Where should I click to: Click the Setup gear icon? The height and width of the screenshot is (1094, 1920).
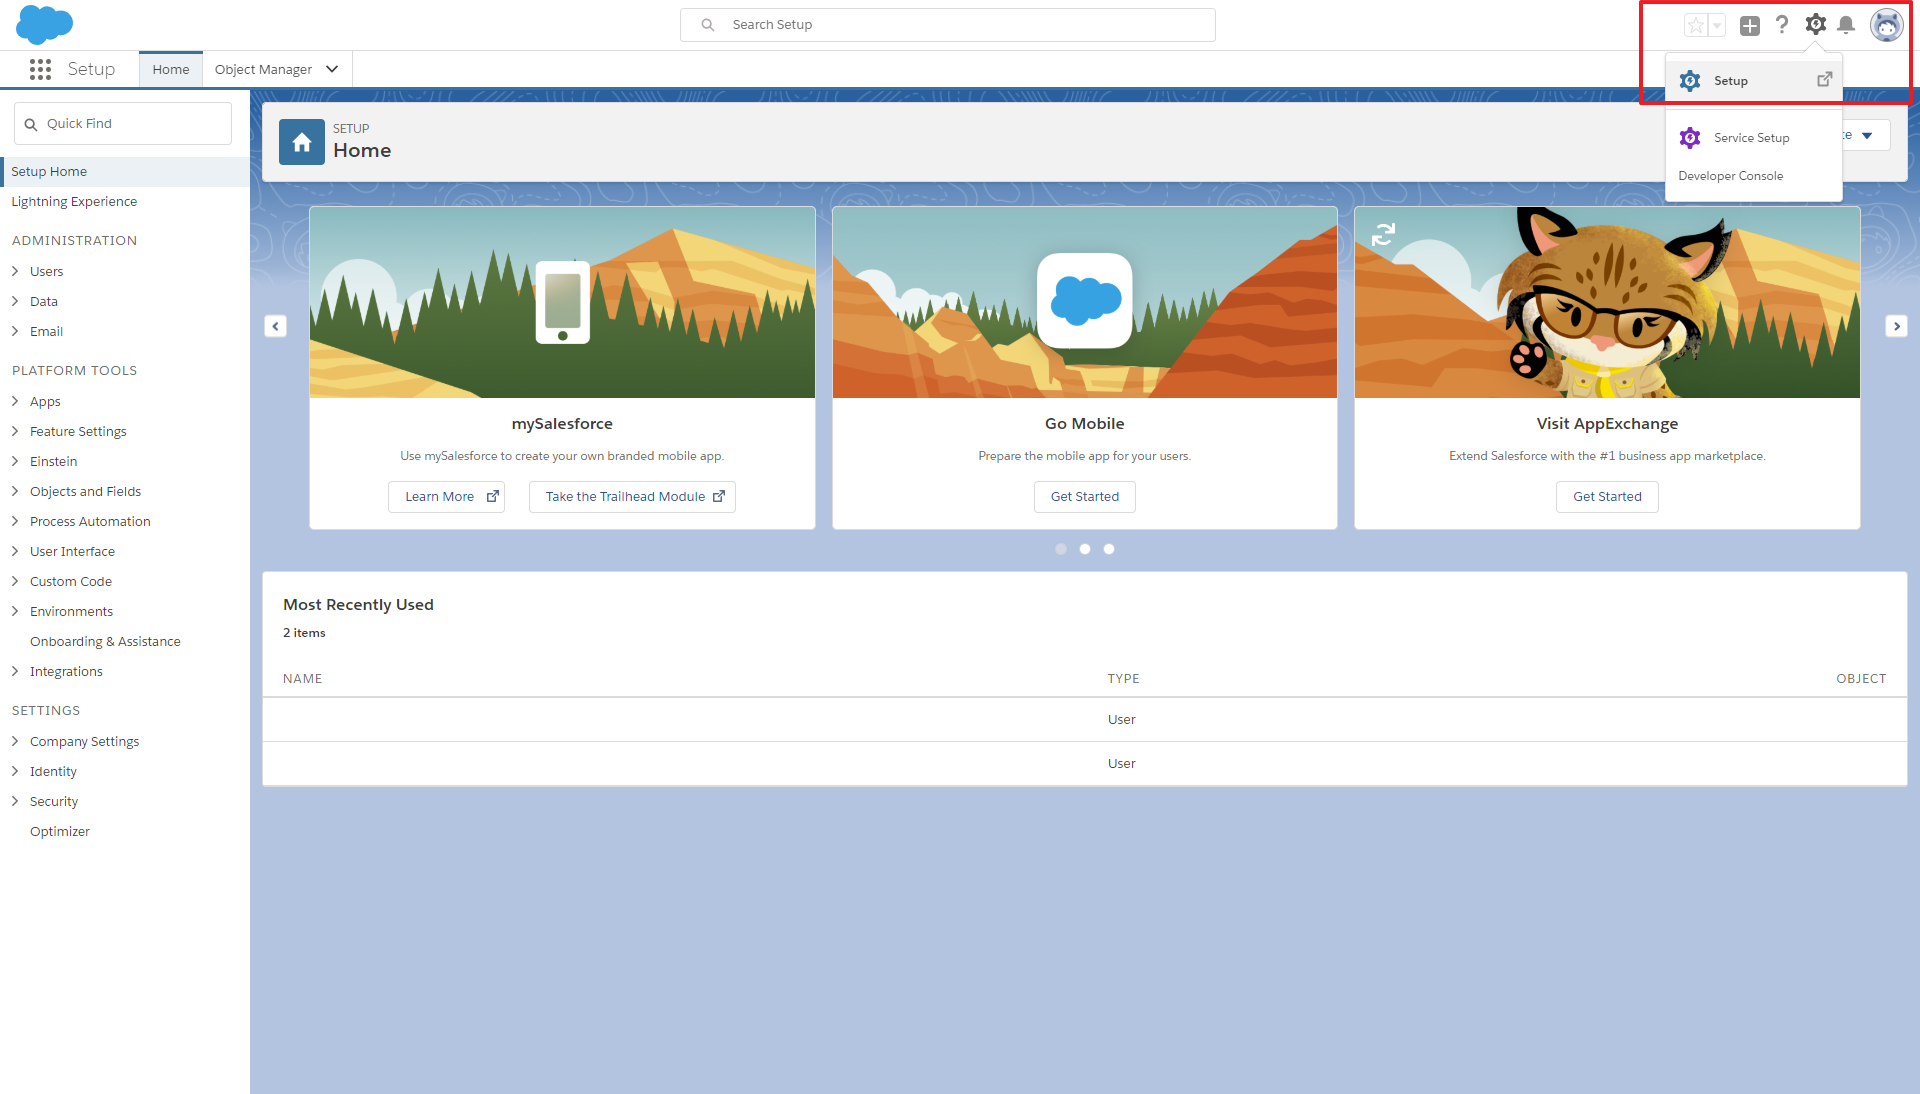(1815, 25)
